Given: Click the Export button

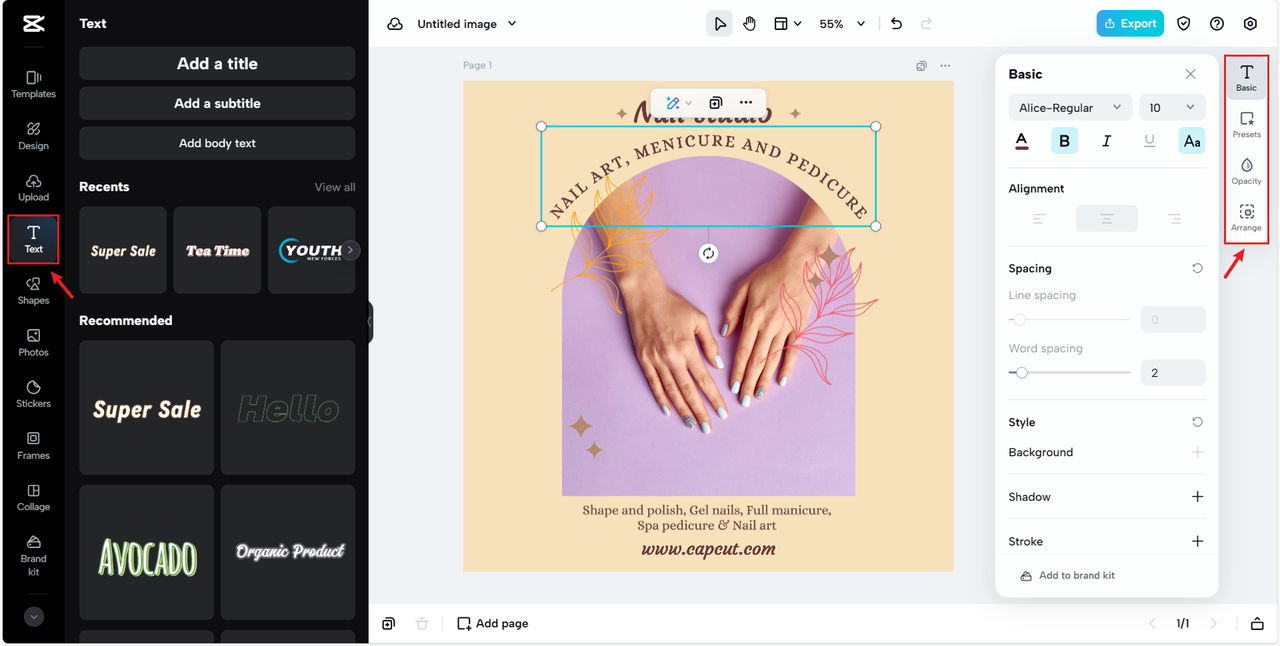Looking at the screenshot, I should (1130, 24).
